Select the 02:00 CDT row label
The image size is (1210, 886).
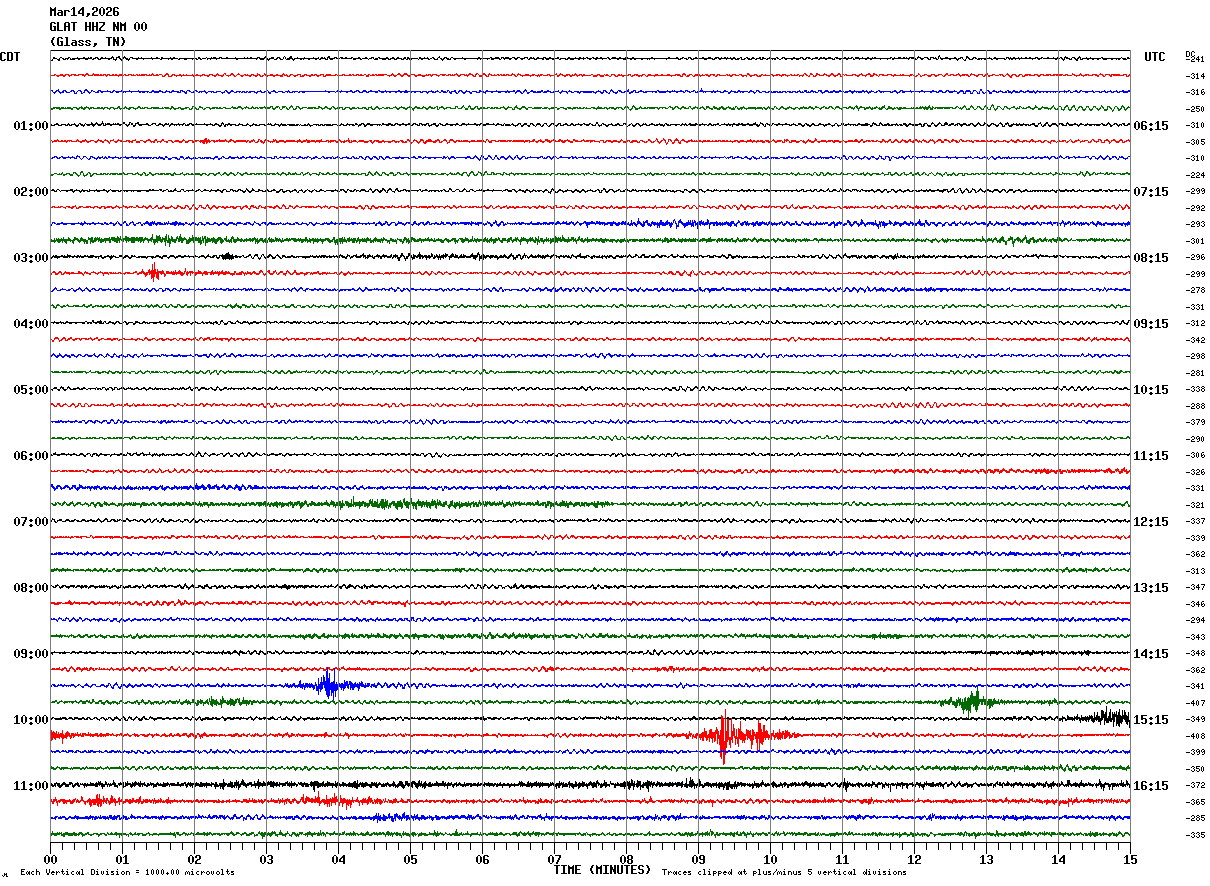30,192
